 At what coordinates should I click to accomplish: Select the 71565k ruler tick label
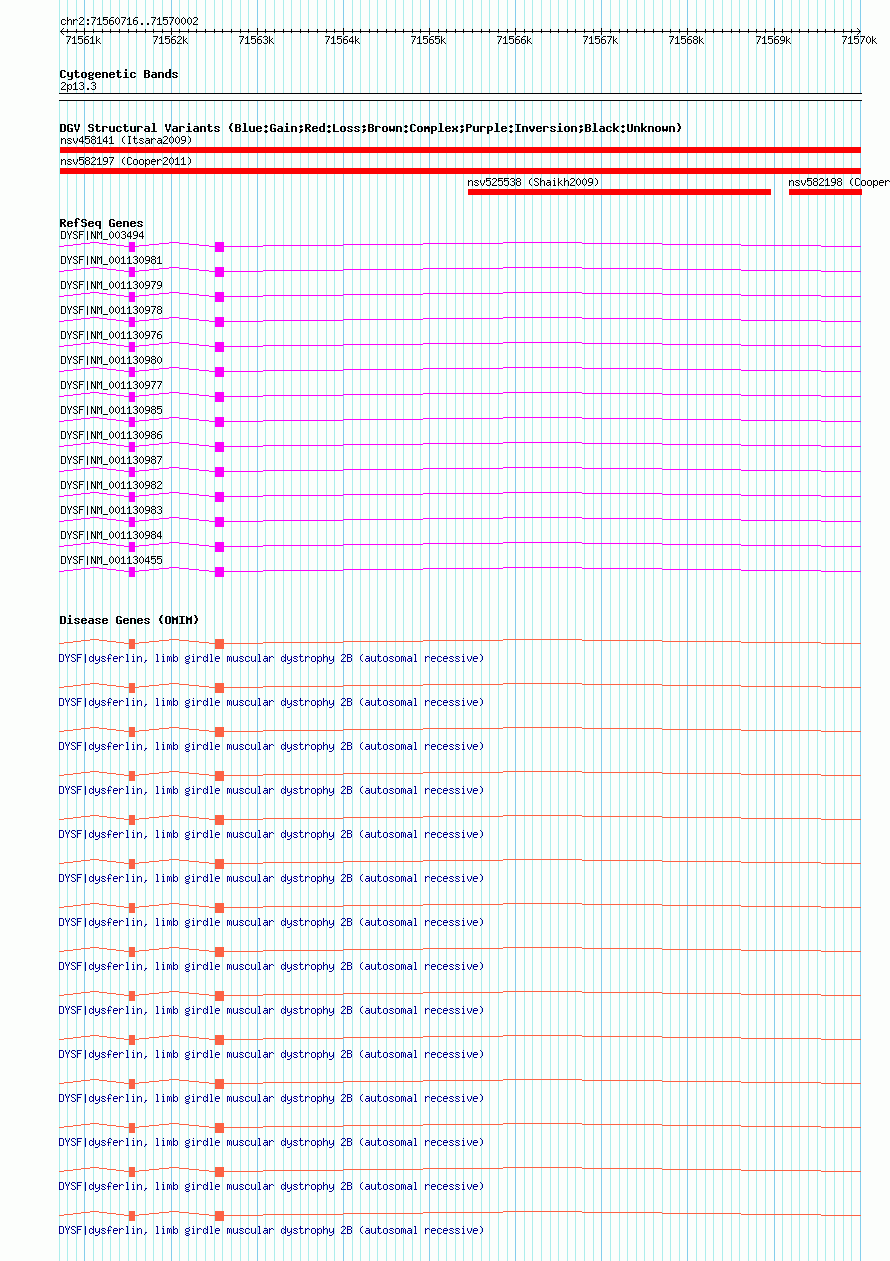coord(428,40)
